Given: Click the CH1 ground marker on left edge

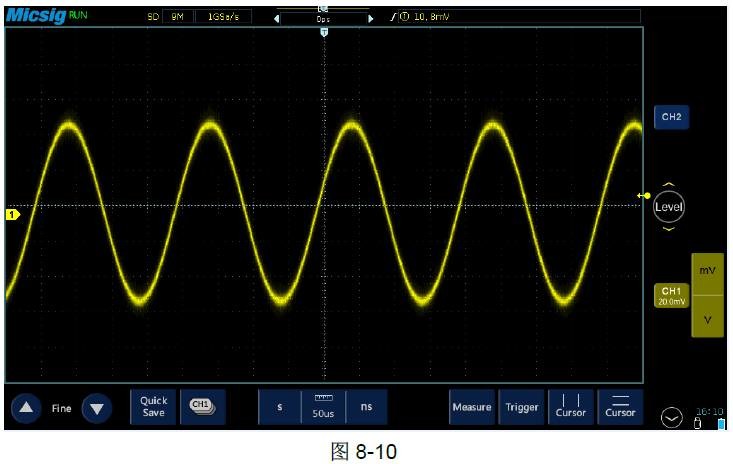Looking at the screenshot, I should coord(13,214).
